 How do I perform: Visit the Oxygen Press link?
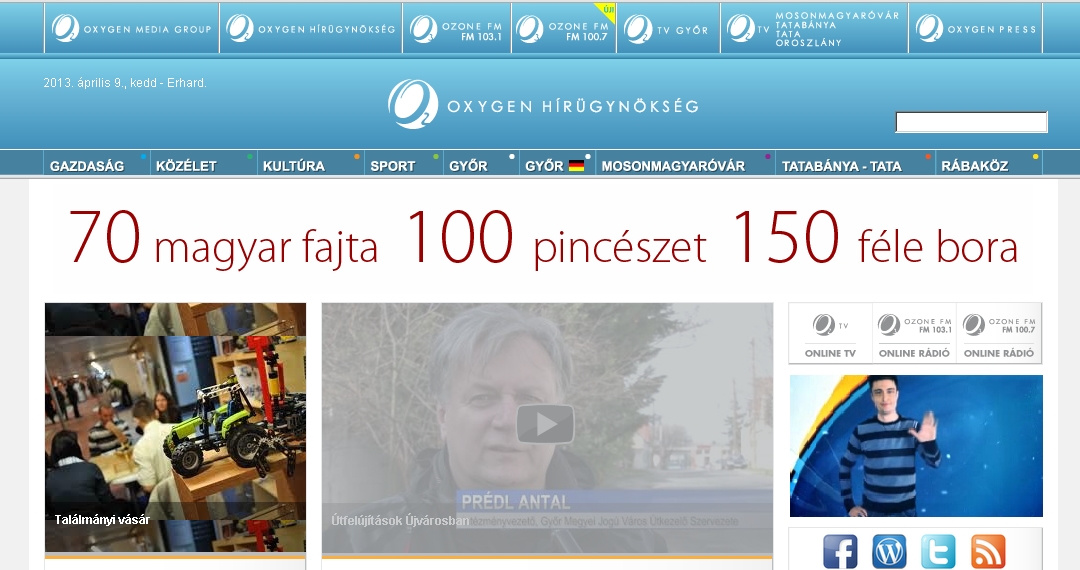[x=973, y=29]
